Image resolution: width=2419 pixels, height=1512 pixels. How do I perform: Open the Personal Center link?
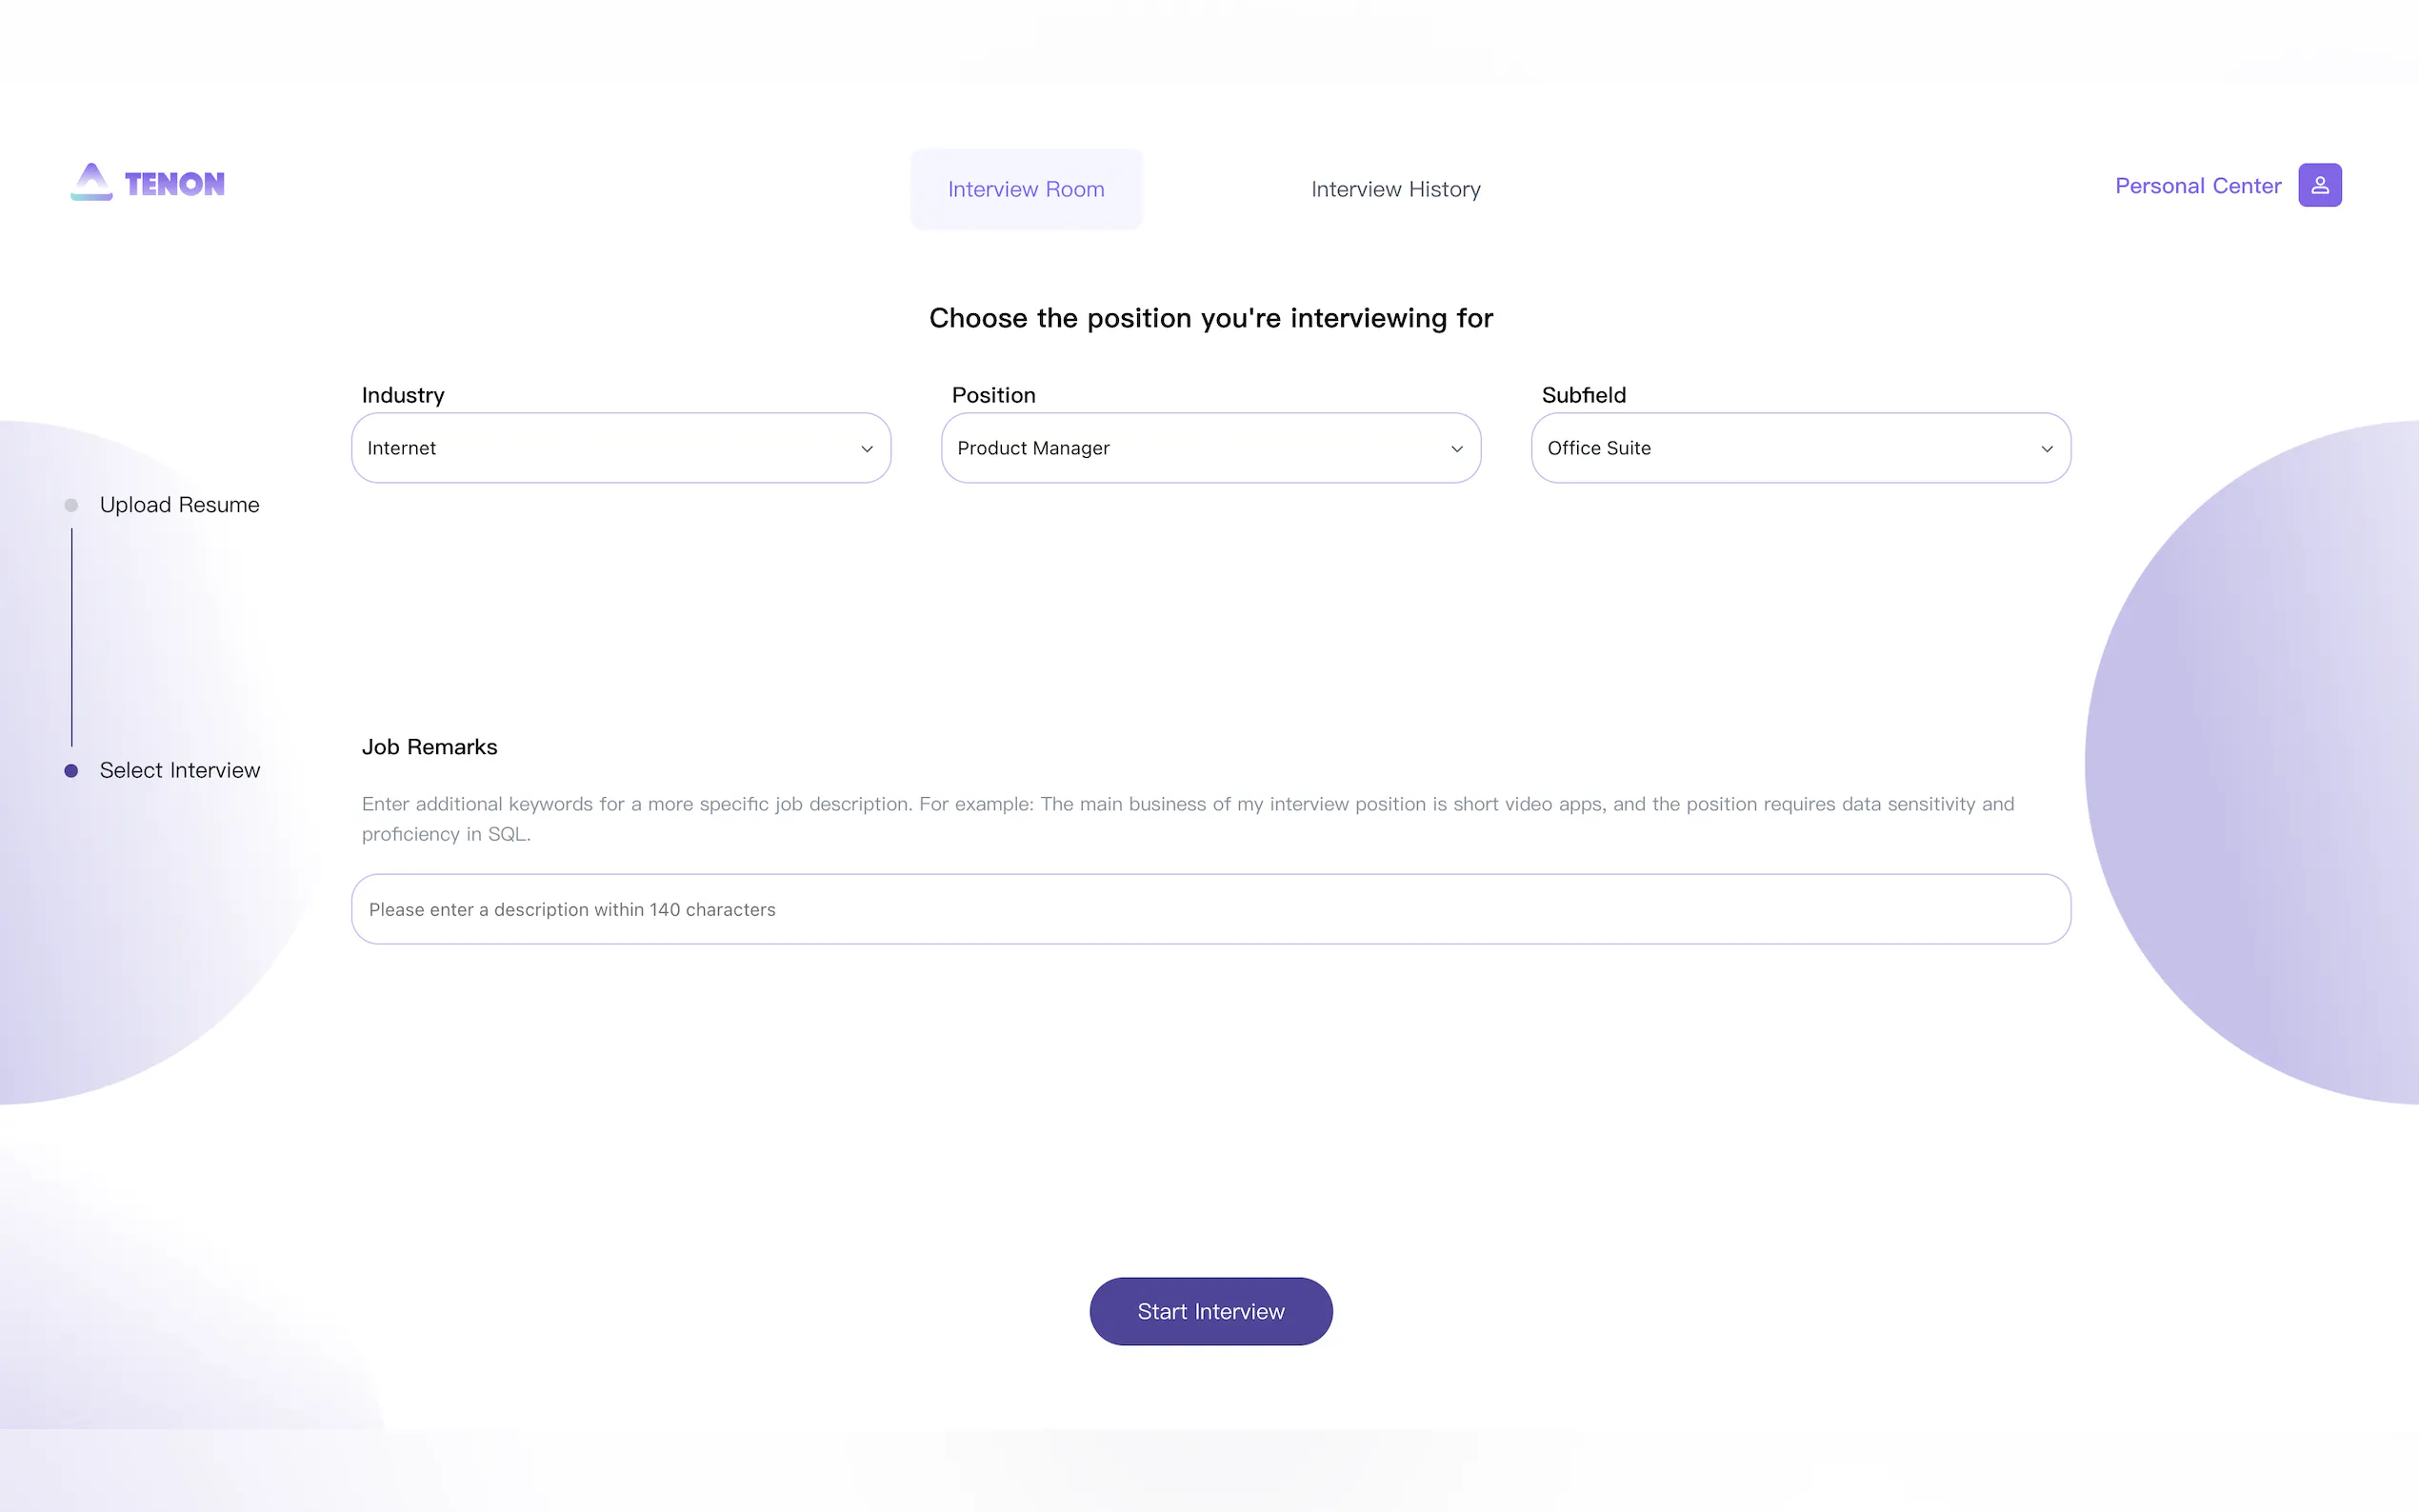tap(2198, 186)
